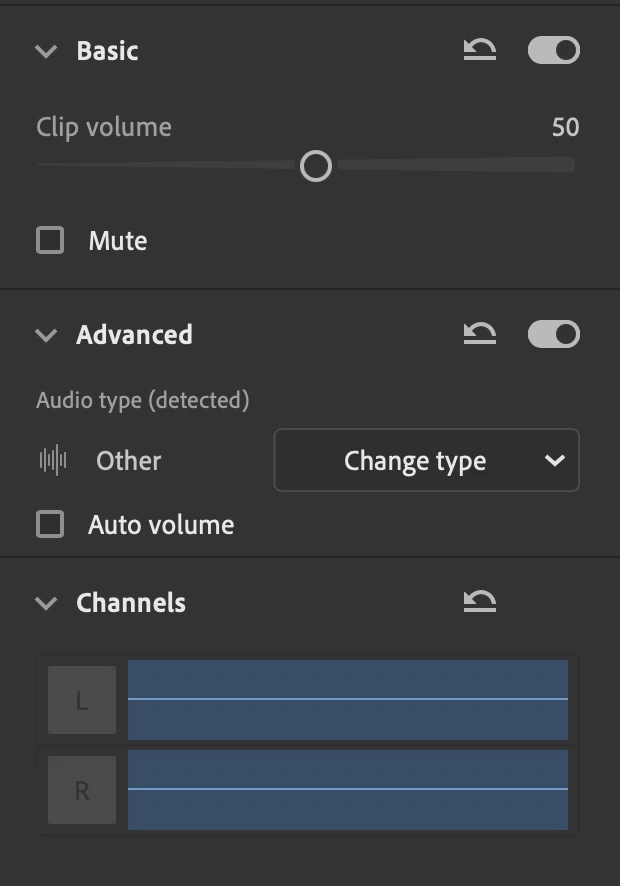Screen dimensions: 620x886
Task: Toggle the Advanced section switch off
Action: tap(554, 334)
